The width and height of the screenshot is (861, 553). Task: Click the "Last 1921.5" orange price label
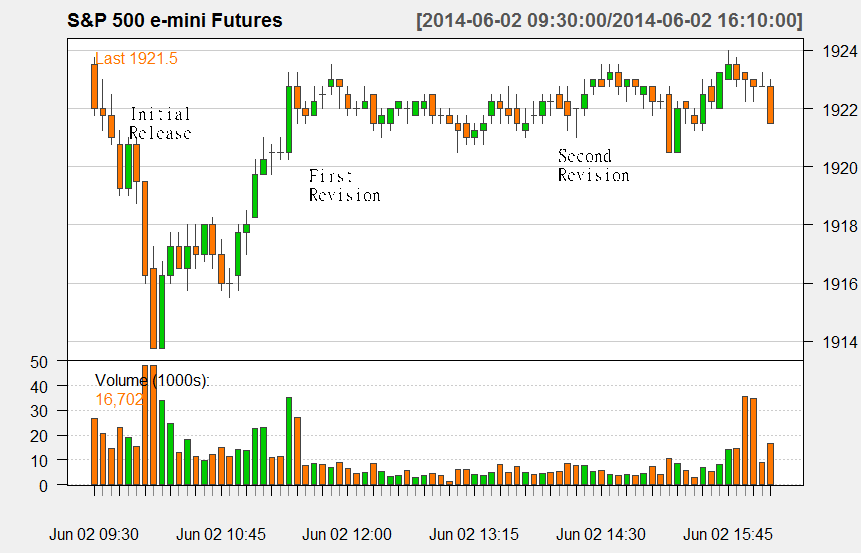tap(137, 58)
